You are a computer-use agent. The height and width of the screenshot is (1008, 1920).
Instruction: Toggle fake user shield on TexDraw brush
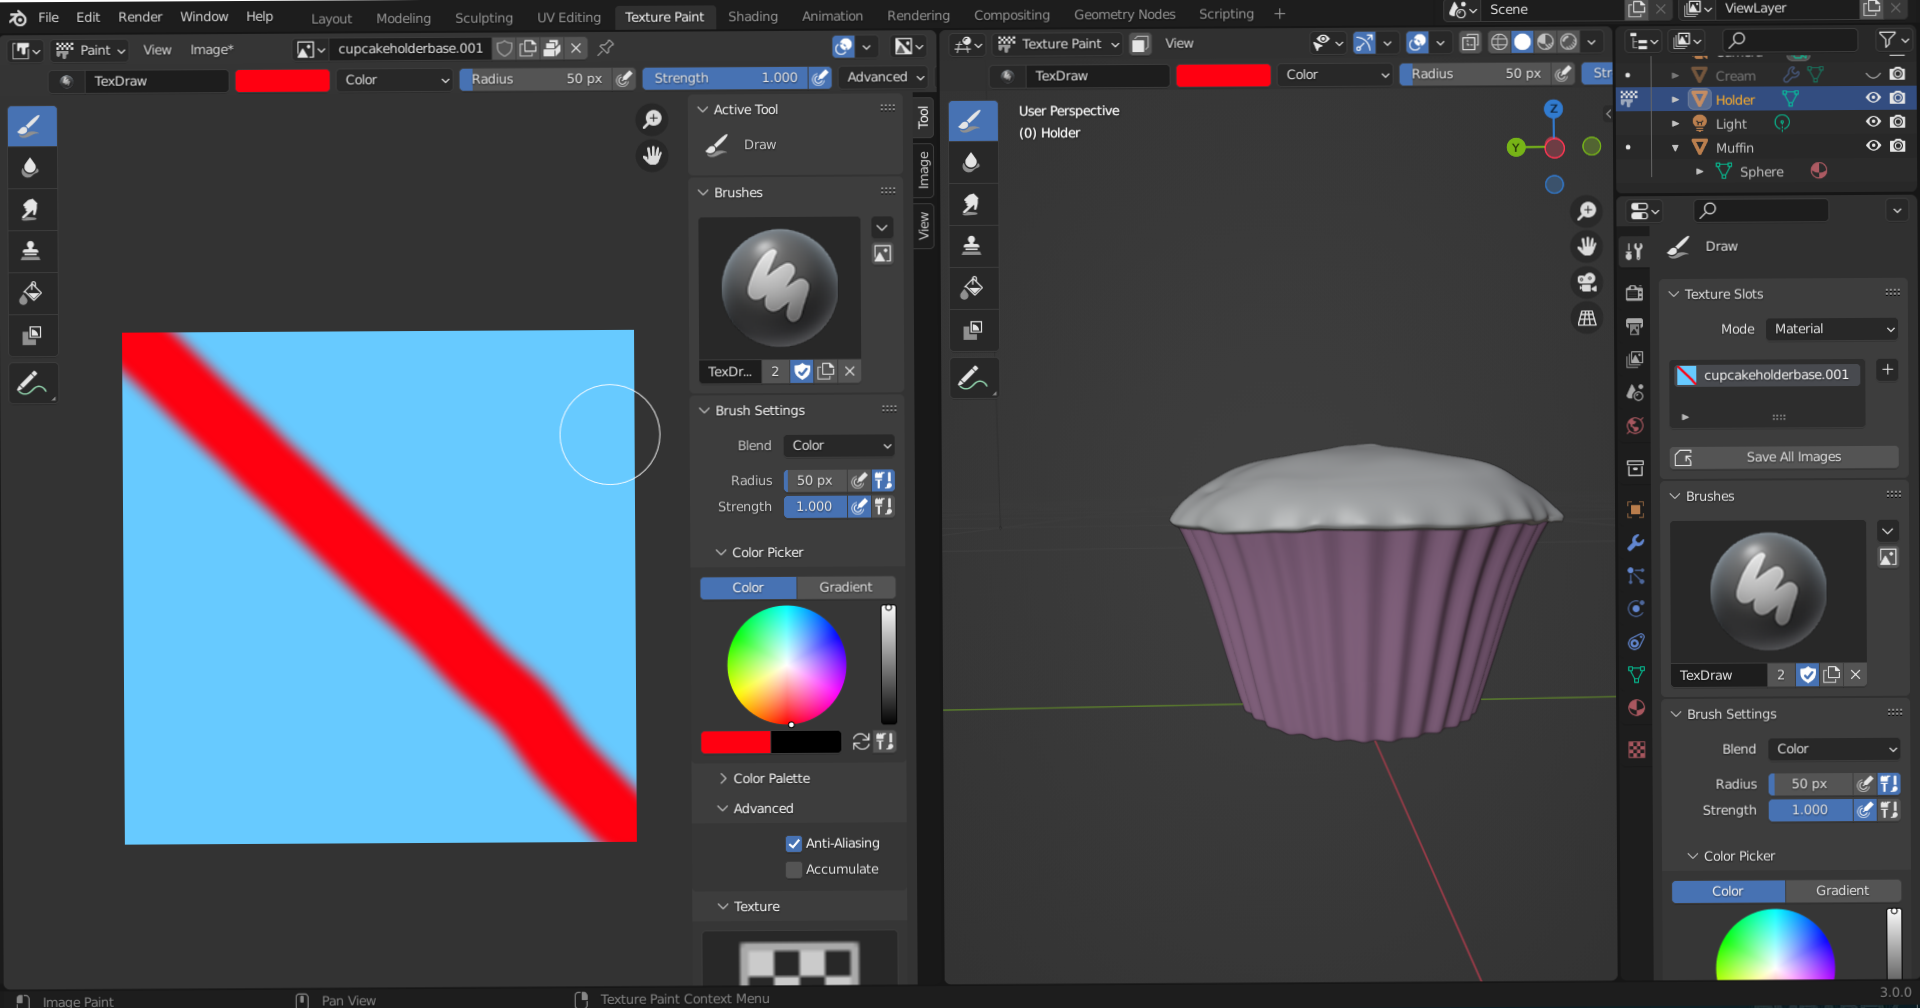coord(801,371)
